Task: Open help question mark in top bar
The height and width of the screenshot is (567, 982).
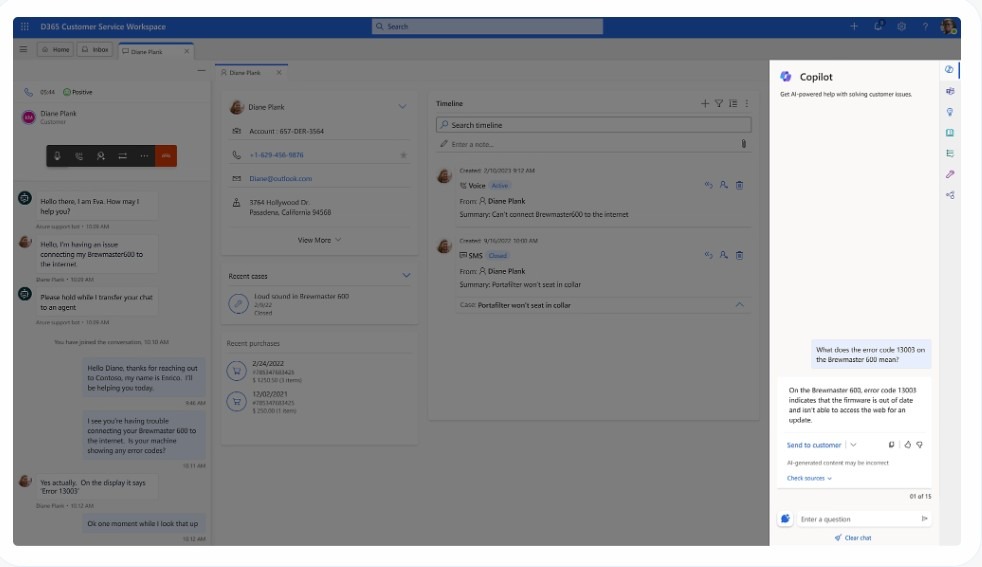Action: coord(925,26)
